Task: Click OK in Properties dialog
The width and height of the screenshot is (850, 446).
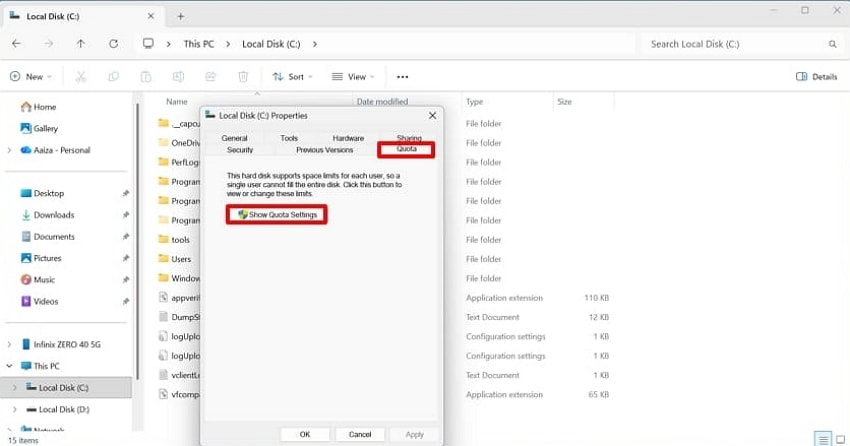Action: [305, 435]
